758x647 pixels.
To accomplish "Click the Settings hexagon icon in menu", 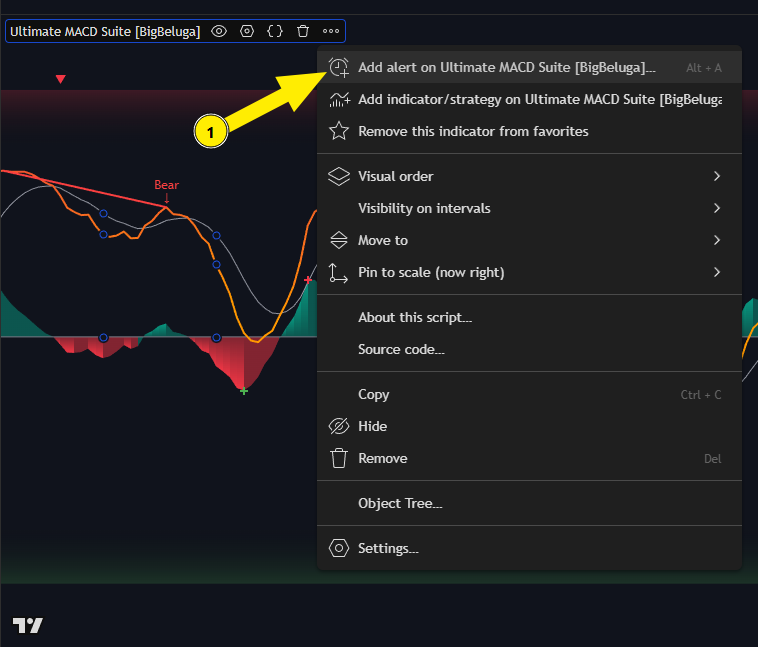I will [x=339, y=548].
